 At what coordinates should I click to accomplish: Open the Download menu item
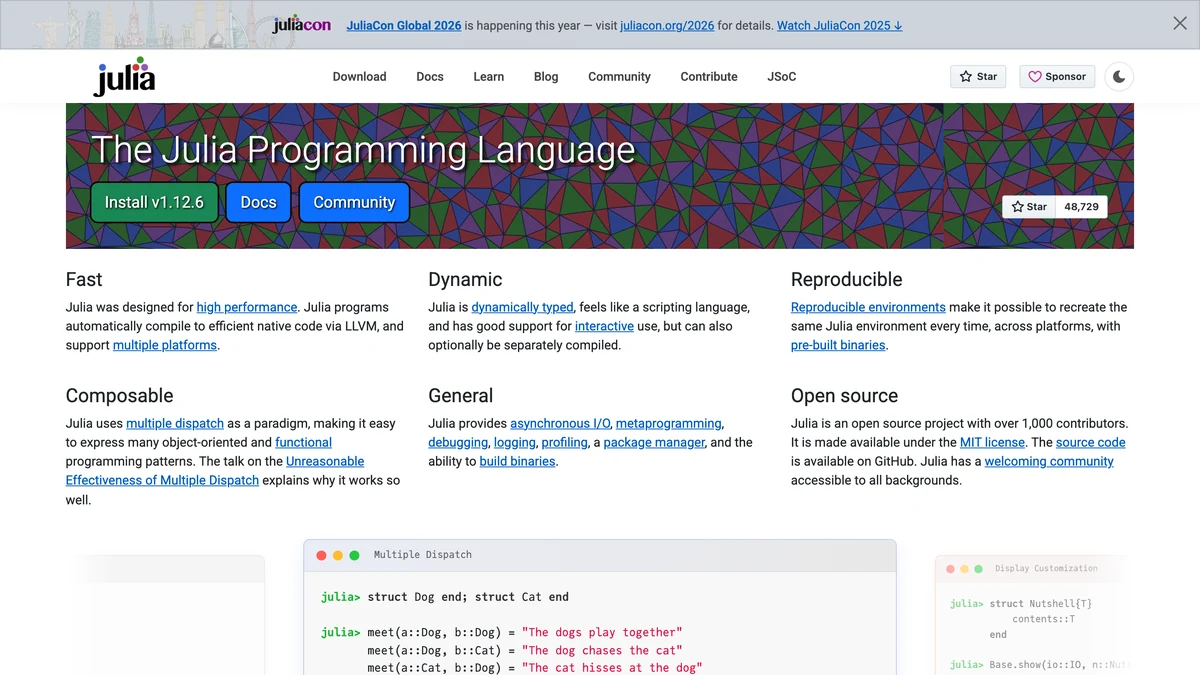point(359,77)
